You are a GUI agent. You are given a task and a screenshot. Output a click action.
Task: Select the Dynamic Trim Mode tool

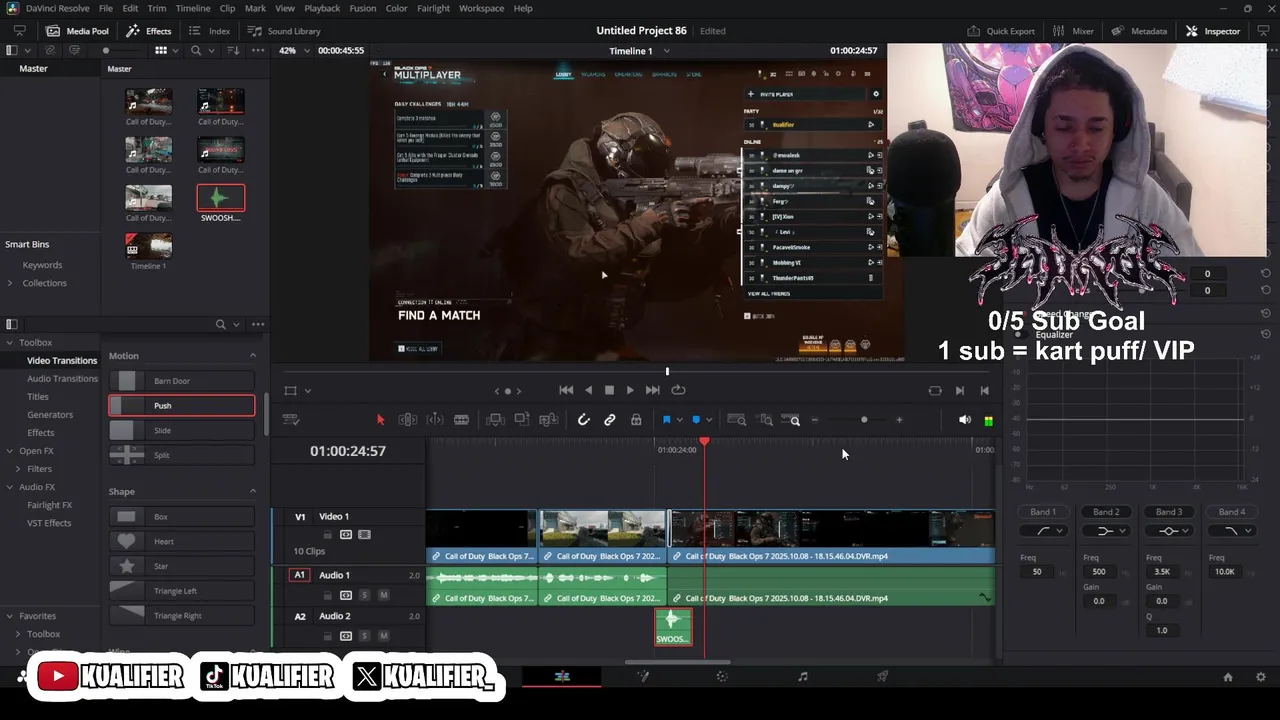point(435,420)
